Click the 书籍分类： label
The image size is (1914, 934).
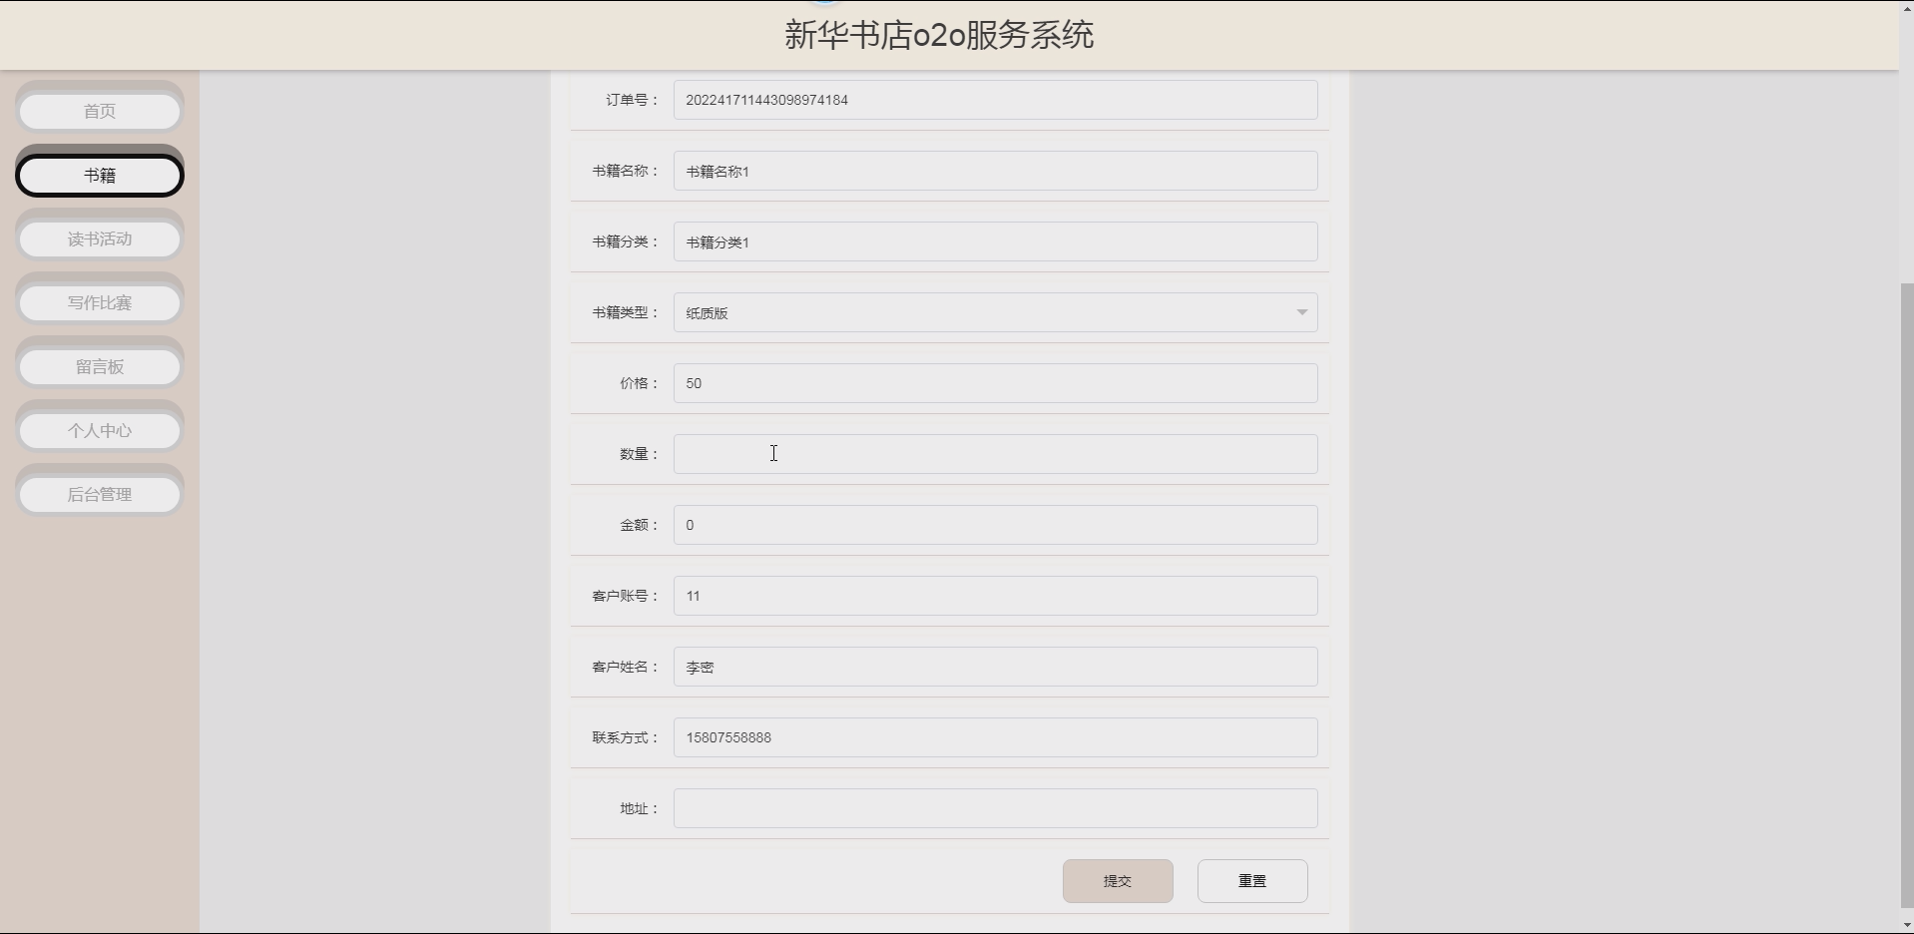click(626, 242)
